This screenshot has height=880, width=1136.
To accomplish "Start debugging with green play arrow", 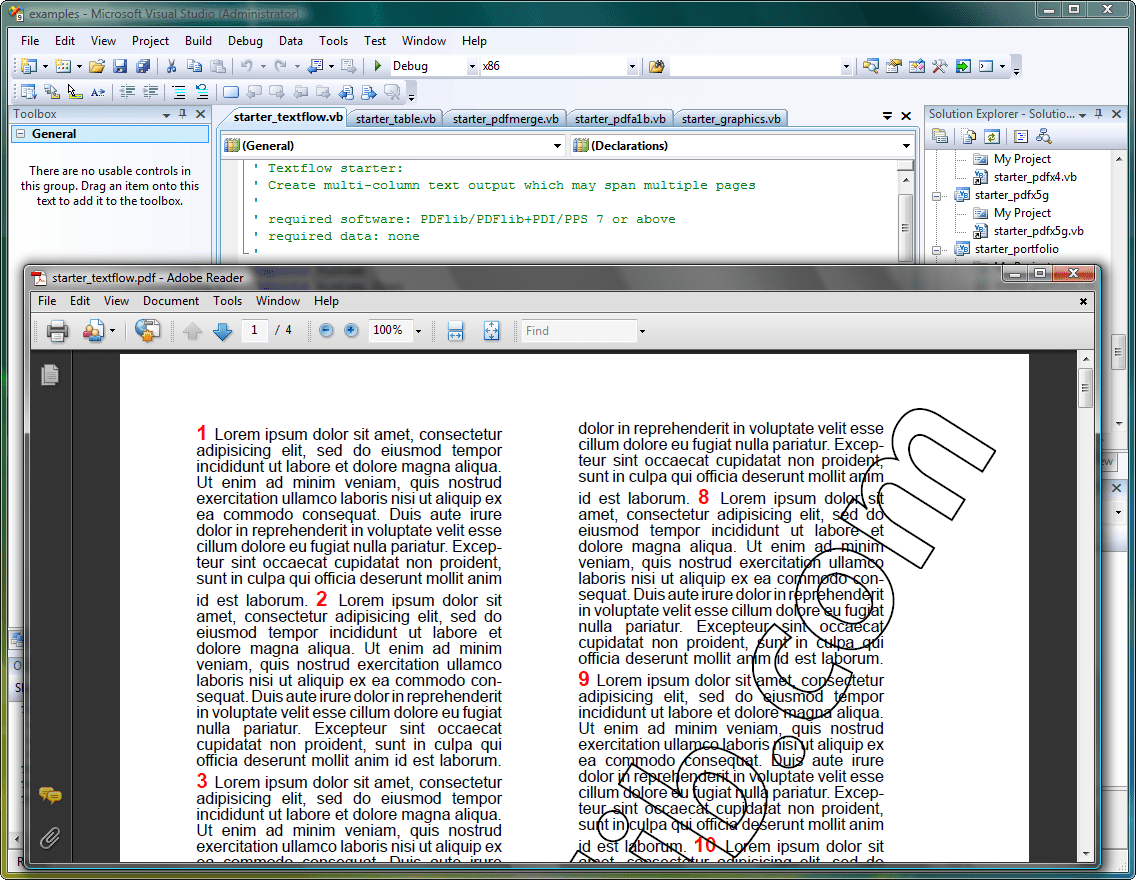I will (378, 67).
